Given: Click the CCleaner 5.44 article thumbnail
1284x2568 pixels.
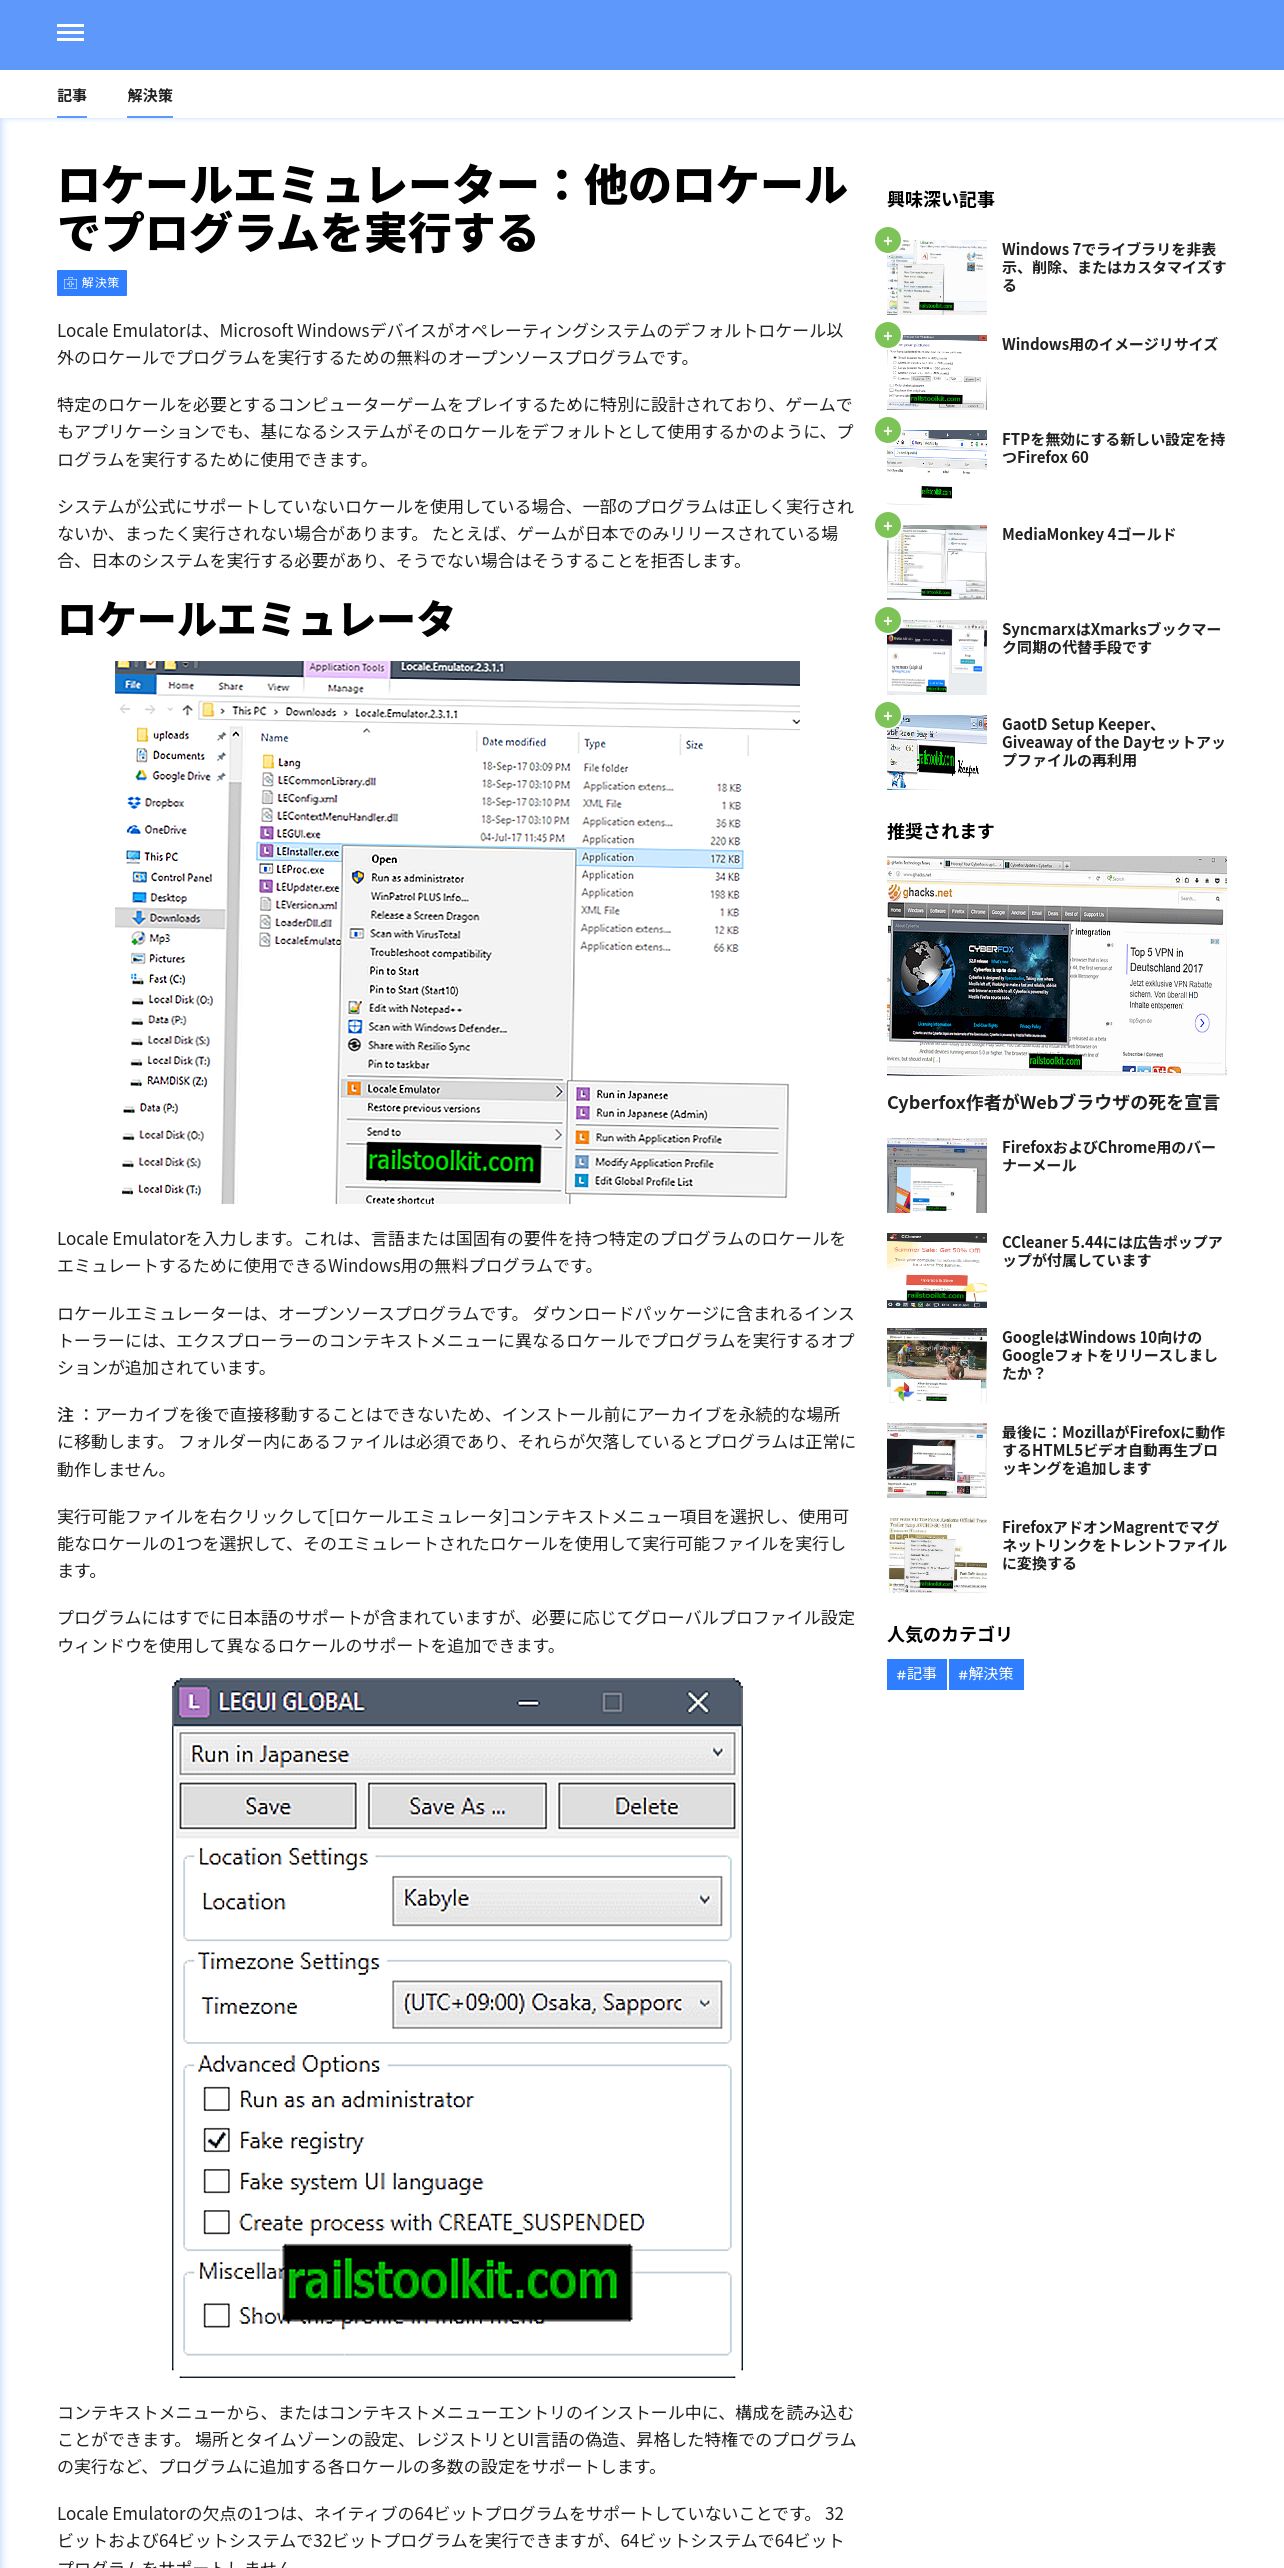Looking at the screenshot, I should (936, 1270).
